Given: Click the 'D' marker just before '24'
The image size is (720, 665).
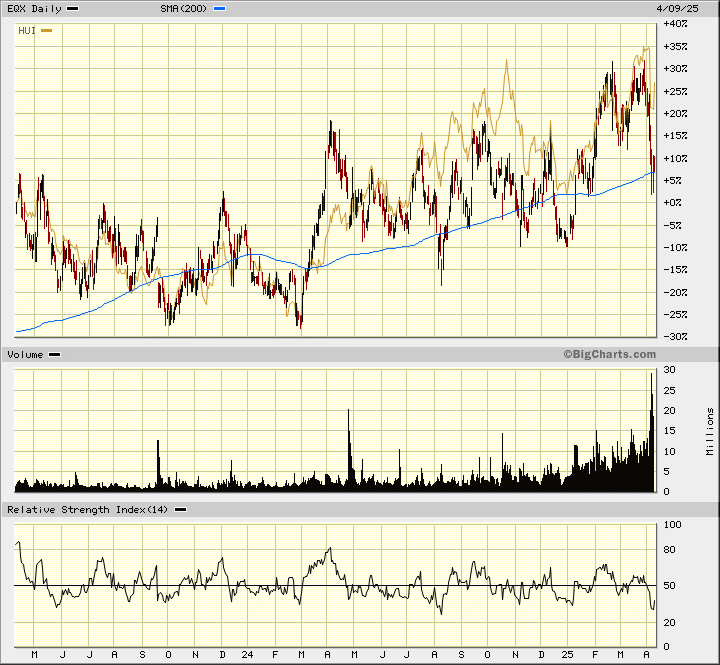Looking at the screenshot, I should coord(222,655).
